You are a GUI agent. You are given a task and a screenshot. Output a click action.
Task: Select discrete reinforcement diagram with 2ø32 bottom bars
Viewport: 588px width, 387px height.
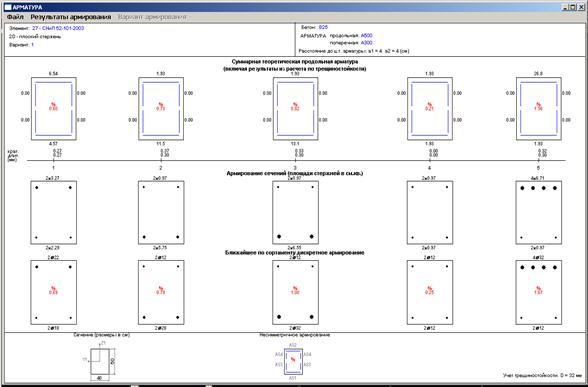point(296,292)
